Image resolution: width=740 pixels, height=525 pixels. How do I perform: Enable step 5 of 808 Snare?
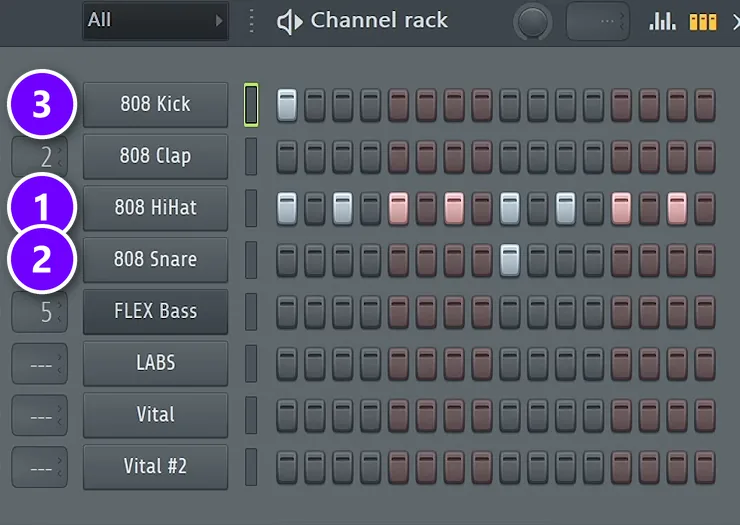pyautogui.click(x=398, y=260)
